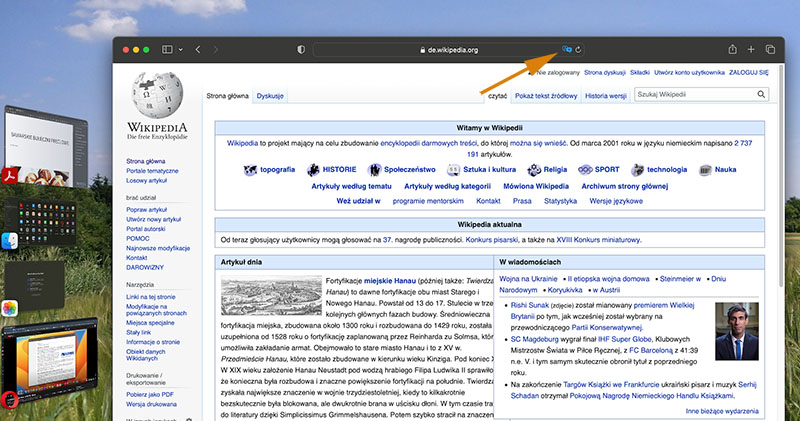Open the Składki link
Viewport: 800px width, 421px height.
[x=640, y=72]
